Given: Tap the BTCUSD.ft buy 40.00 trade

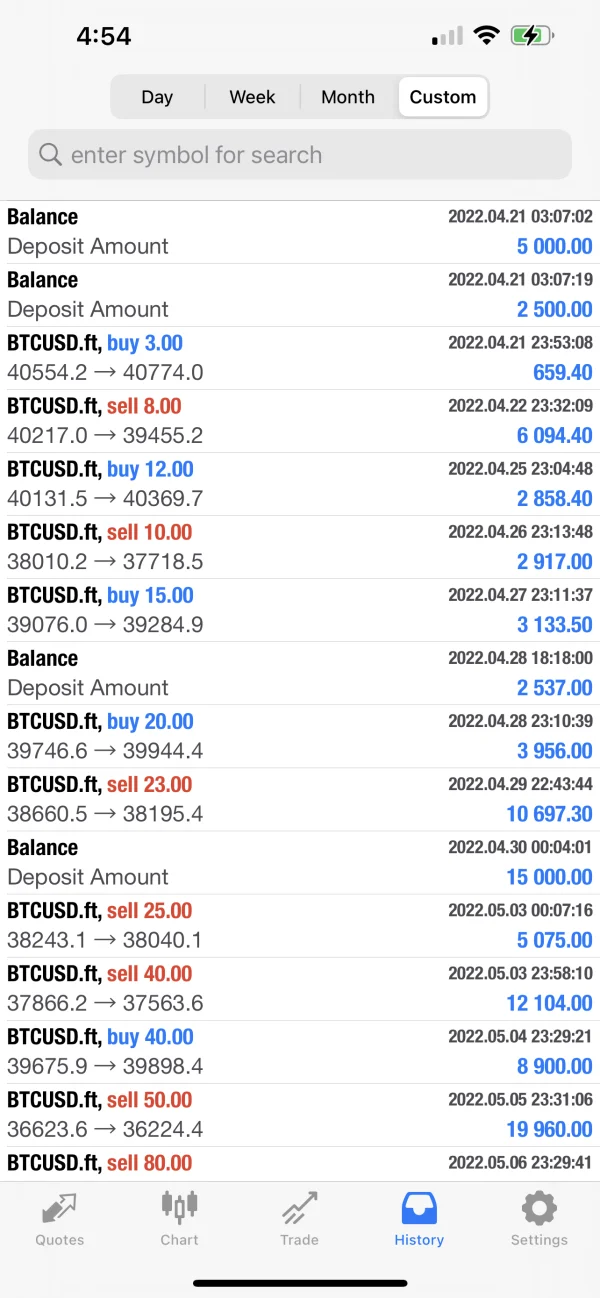Looking at the screenshot, I should tap(300, 1051).
